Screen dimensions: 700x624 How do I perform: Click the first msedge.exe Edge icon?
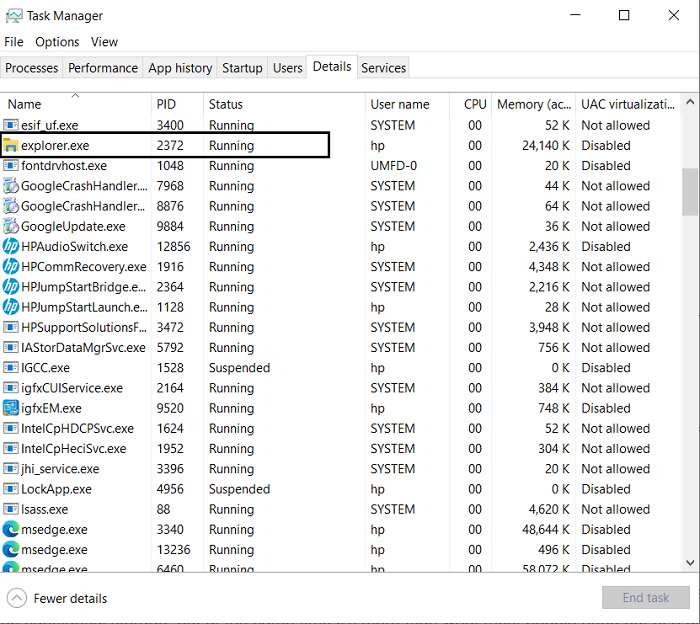(x=11, y=530)
